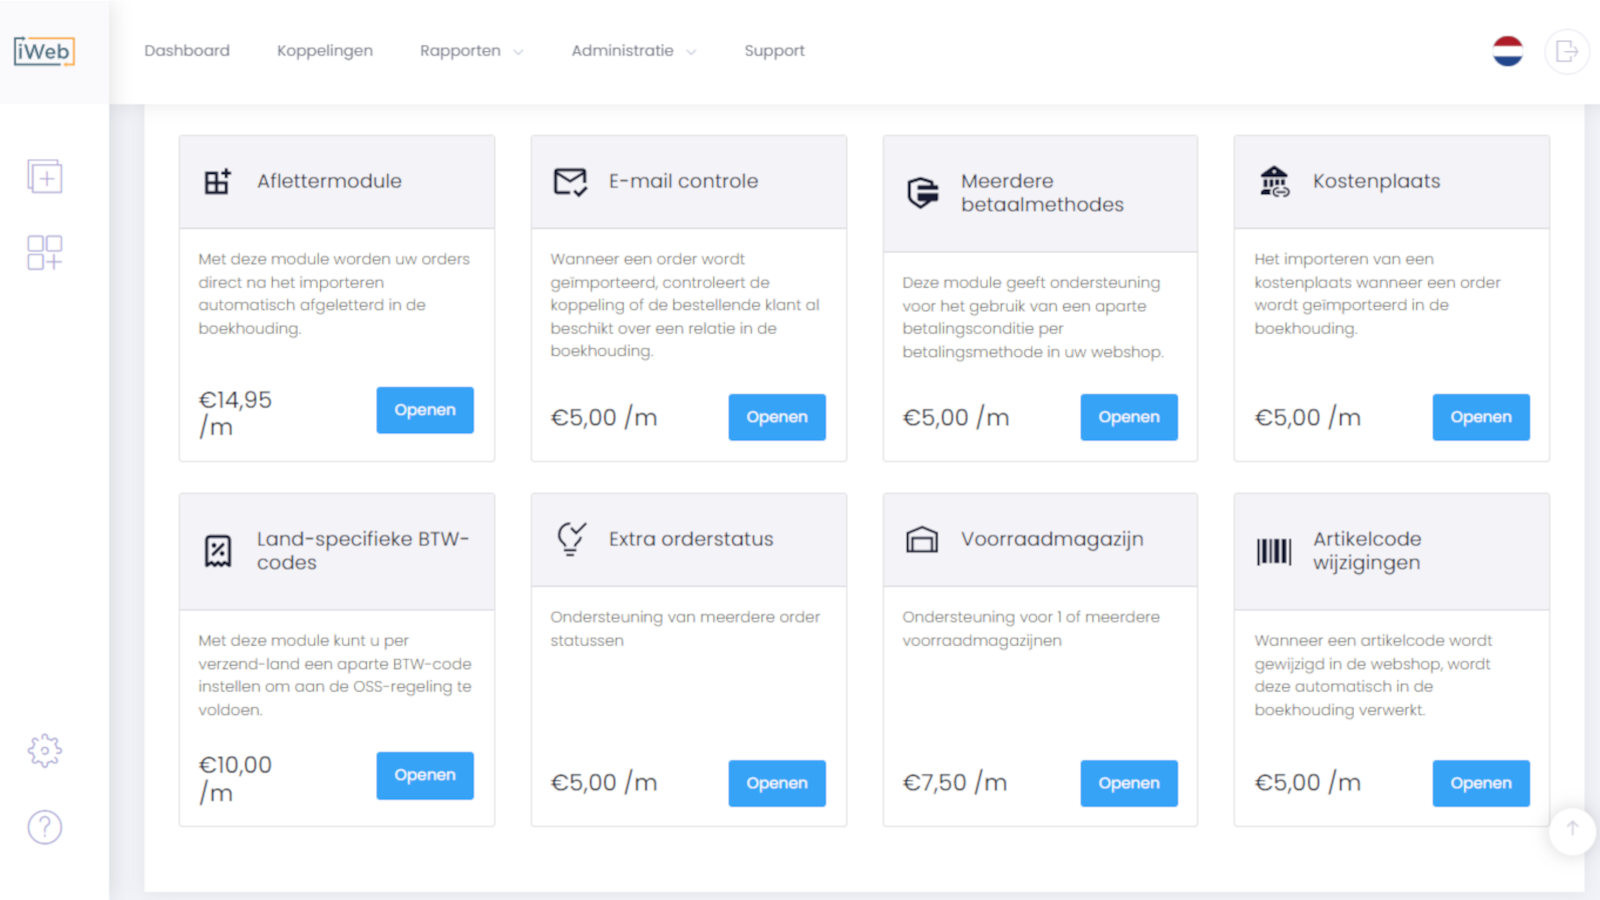Click the Dutch flag language icon

click(1508, 51)
